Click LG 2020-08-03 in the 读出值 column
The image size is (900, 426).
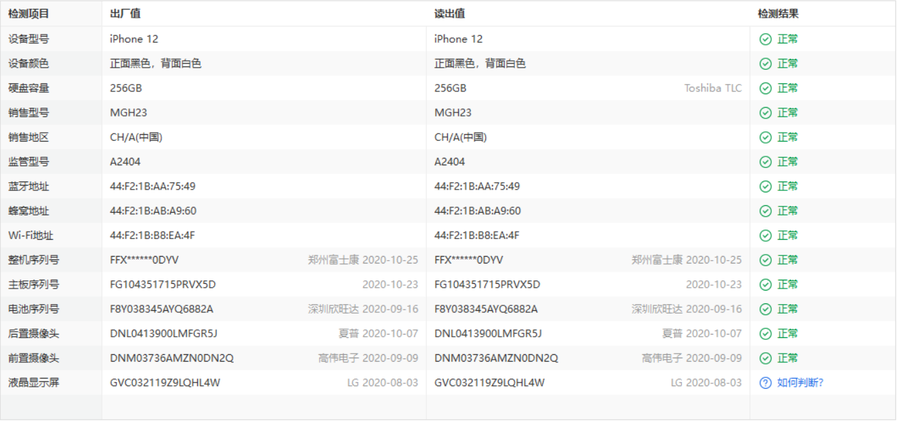706,383
